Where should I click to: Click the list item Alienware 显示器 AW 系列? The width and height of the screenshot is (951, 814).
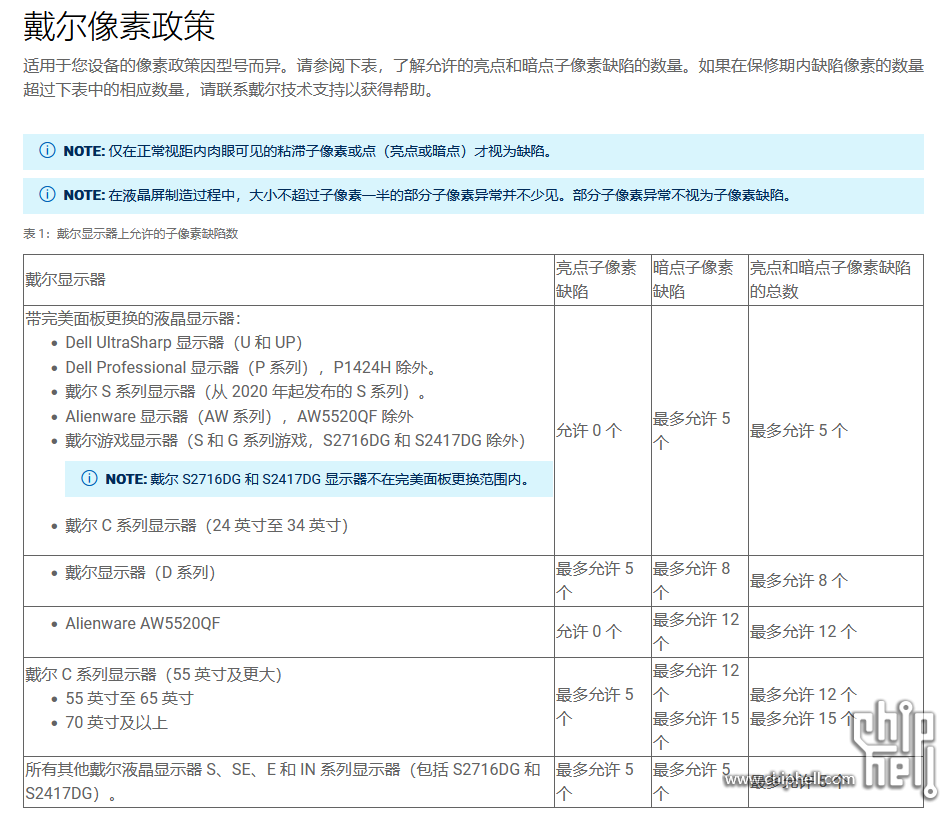point(240,417)
